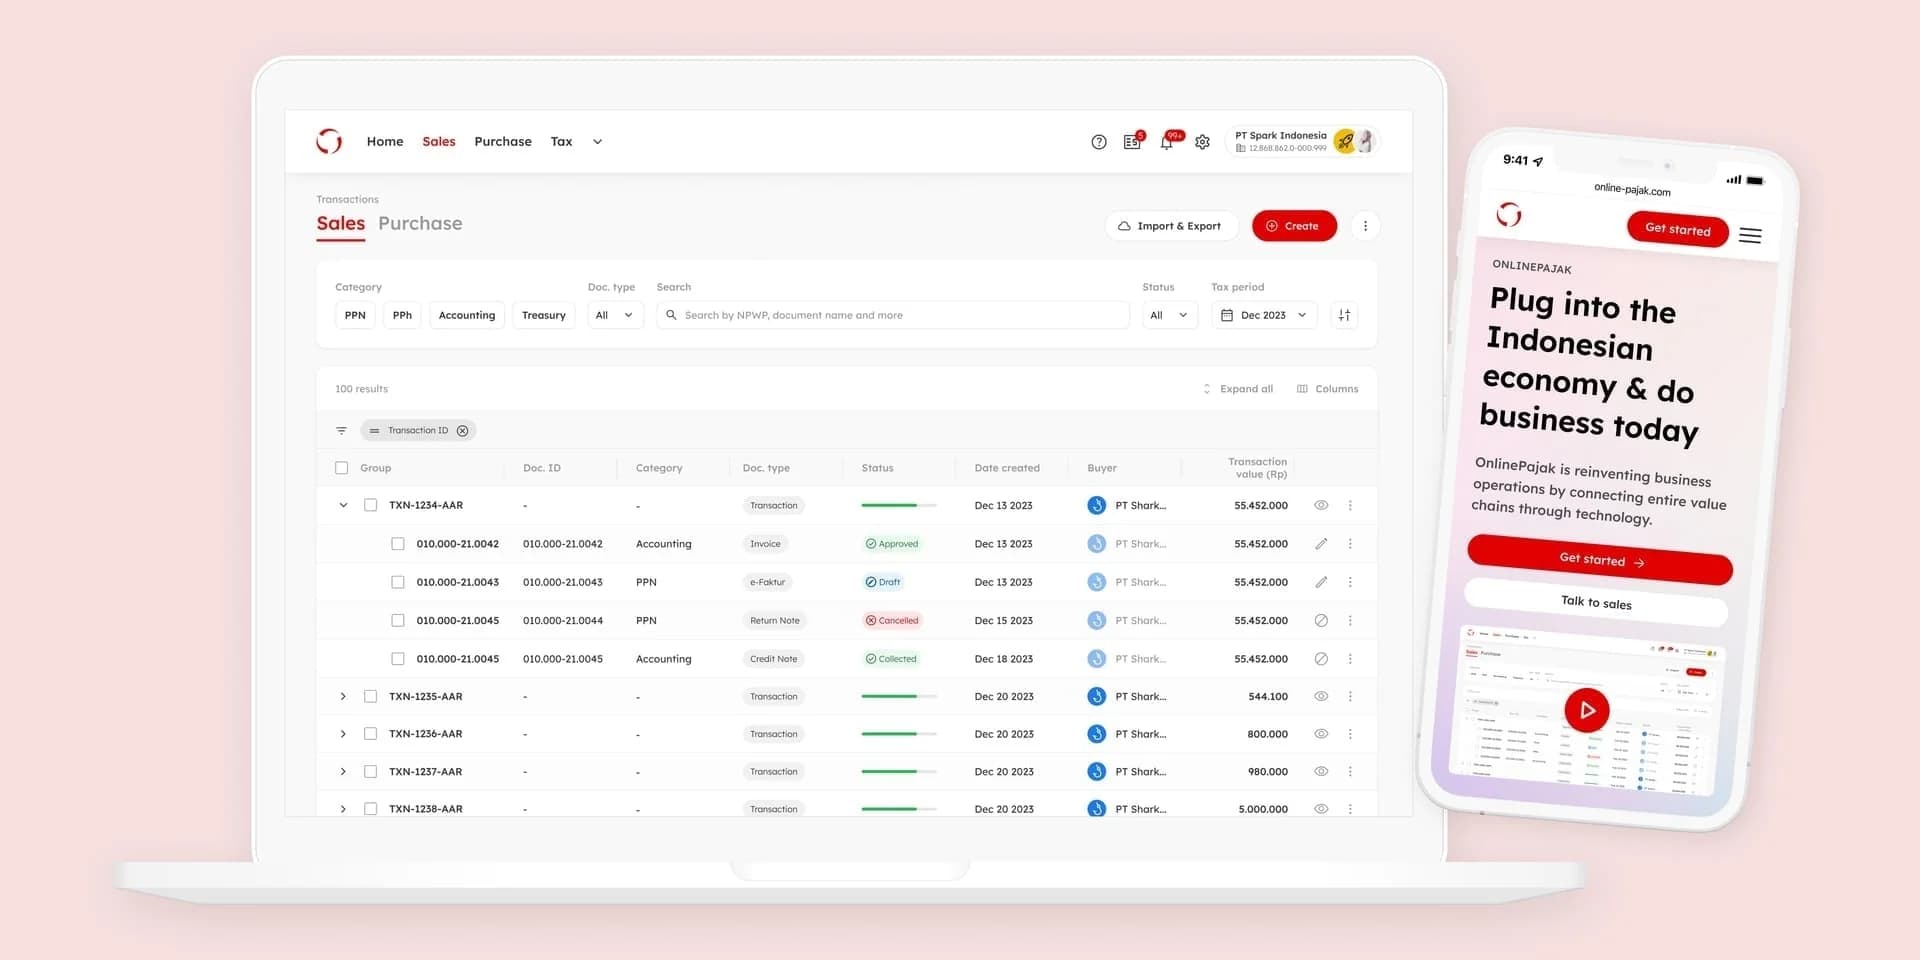Open the more options for TXN-1235-AAR
Screen dimensions: 1920x960
click(1350, 696)
